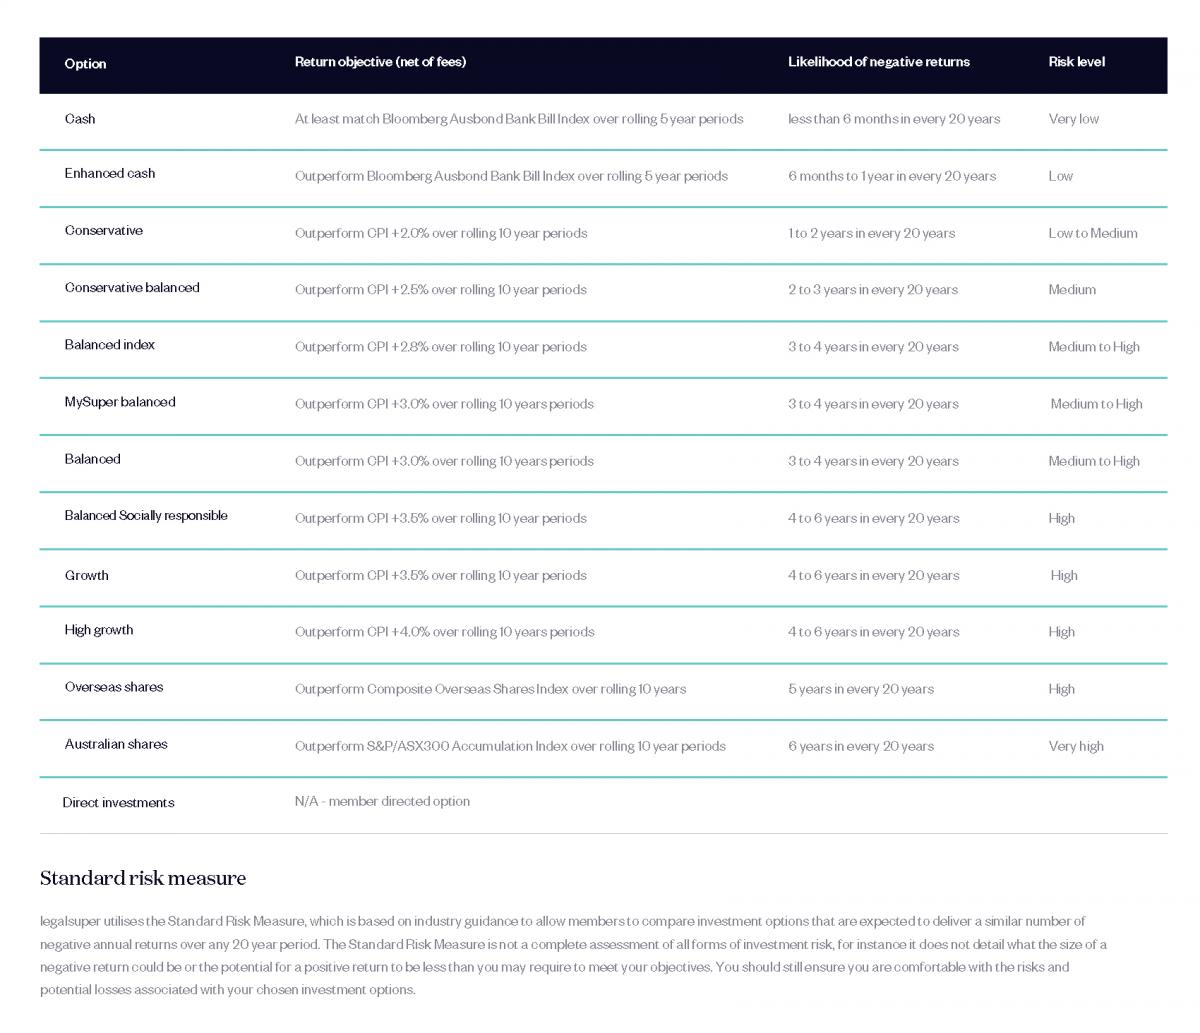Select the Balanced Socially responsible option
Viewport: 1200px width, 1033px height.
point(146,516)
